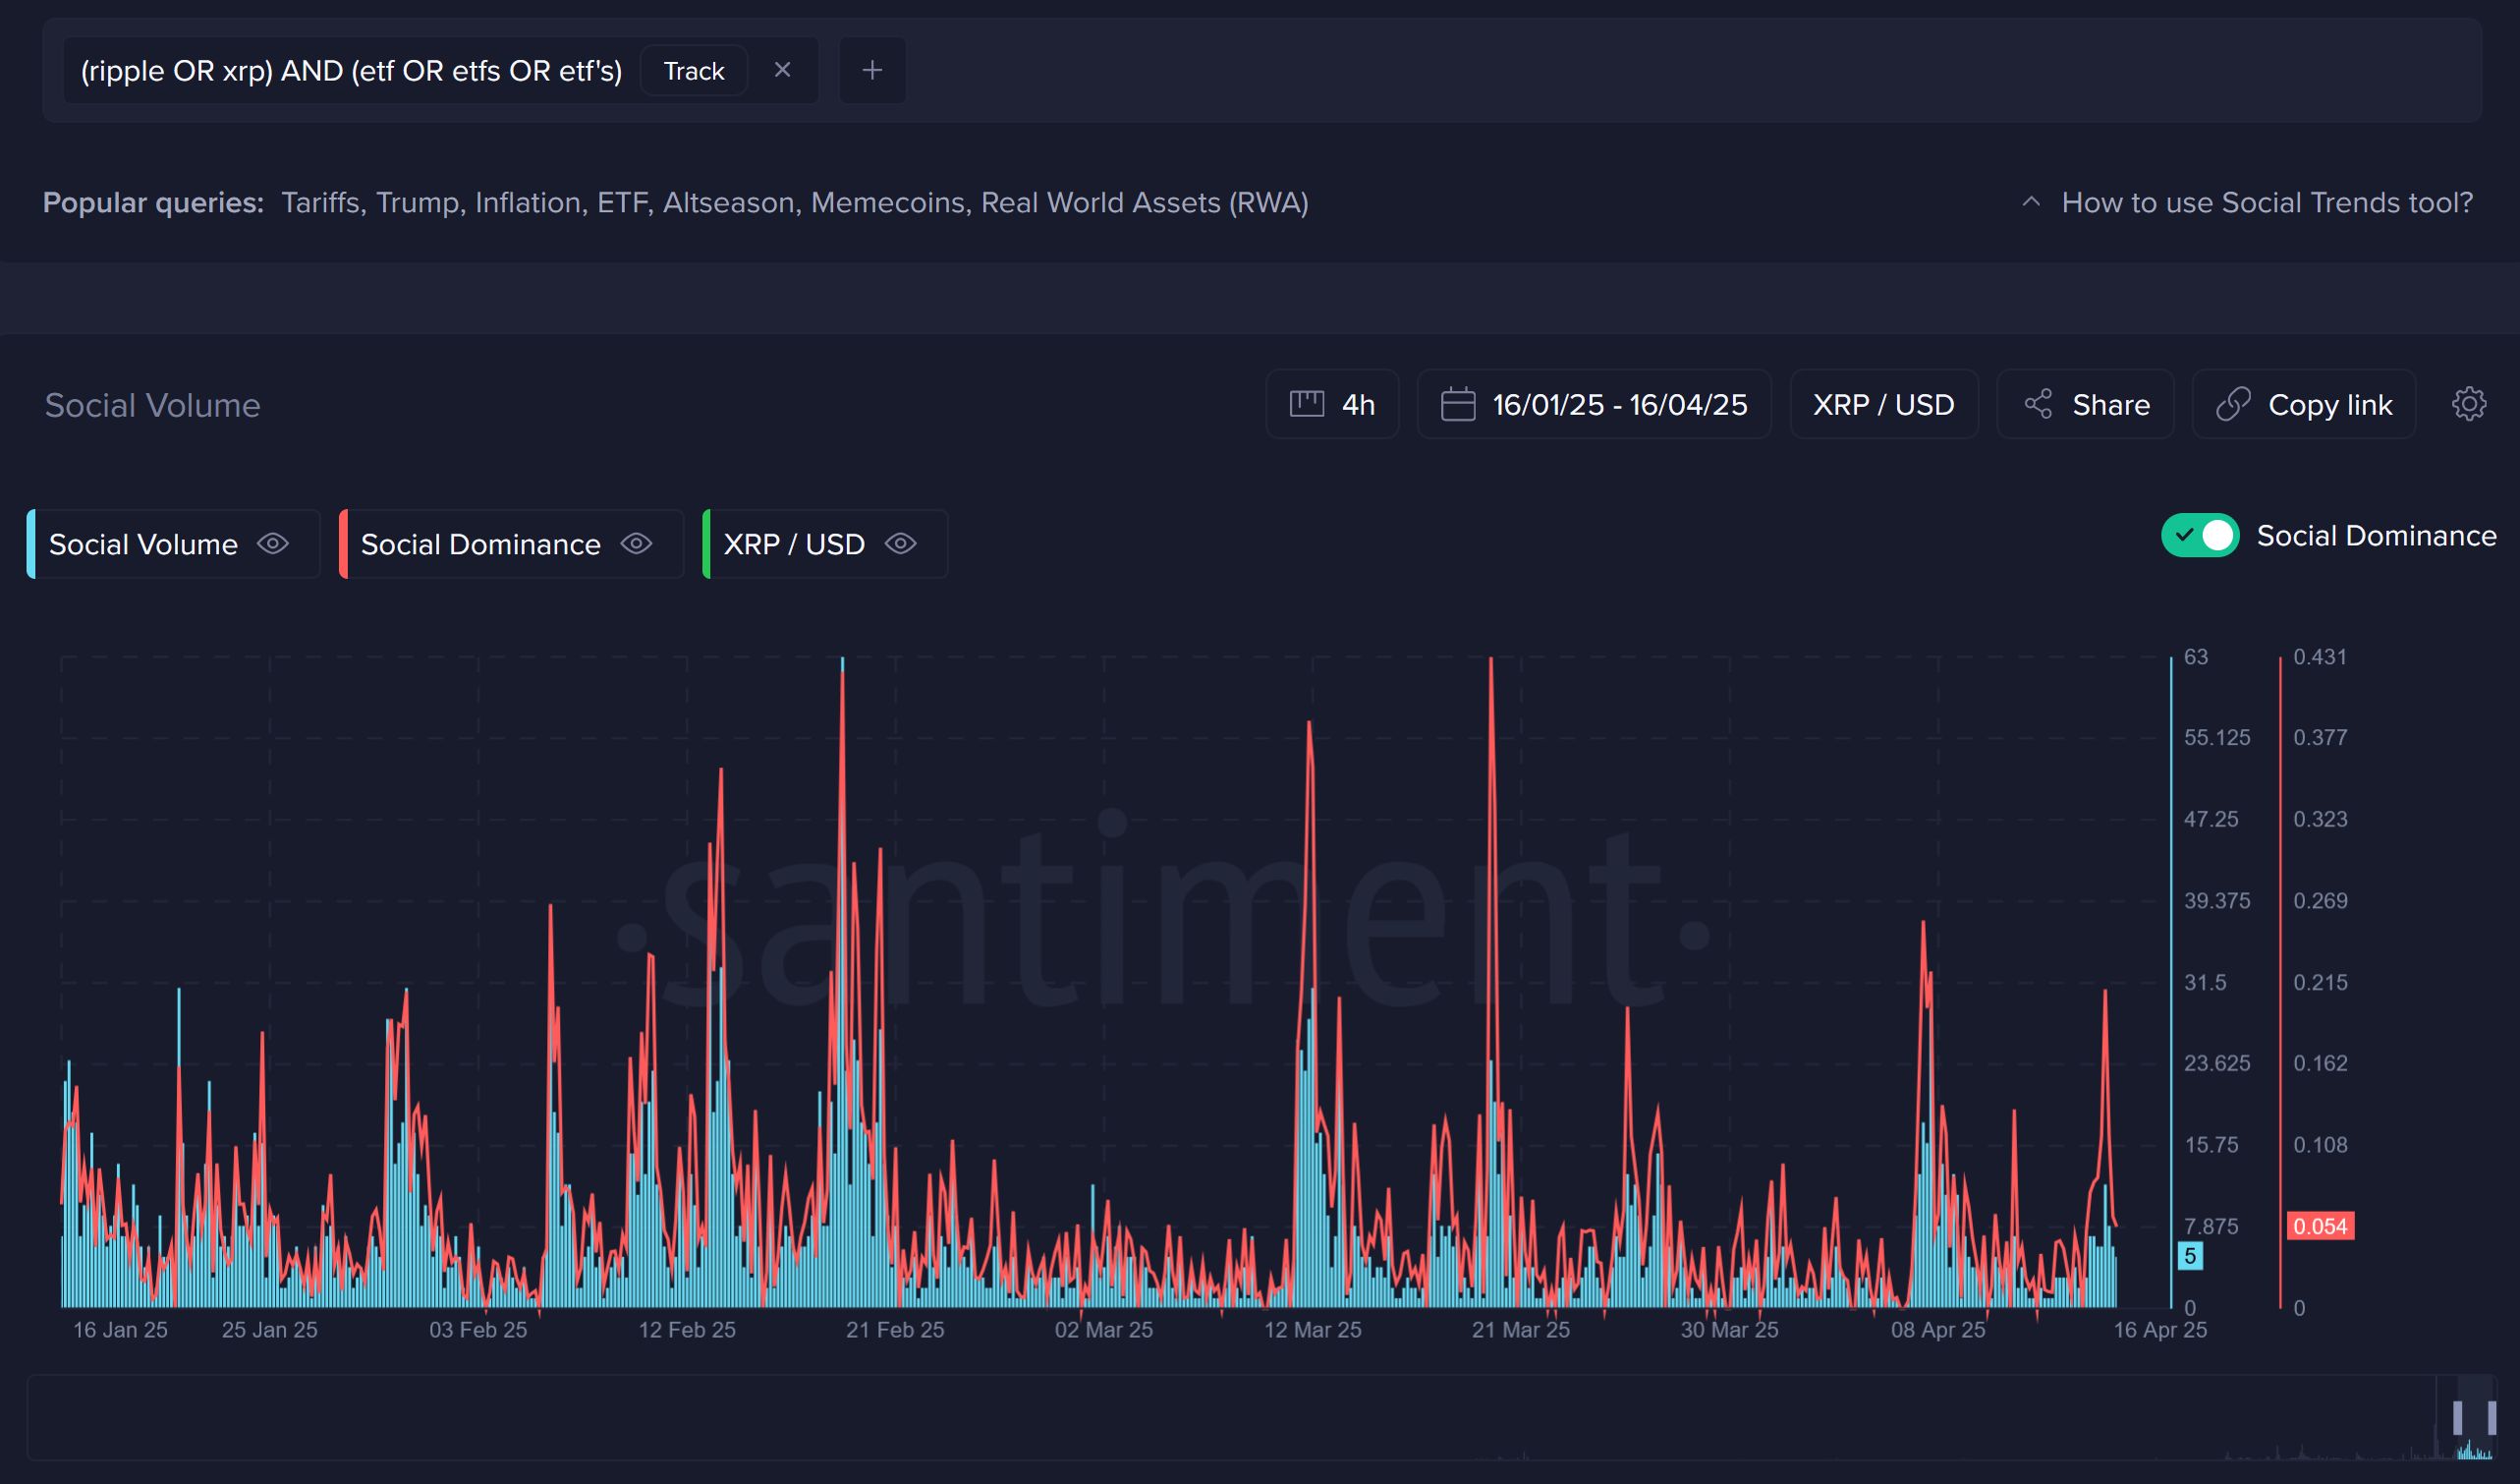Hide the Social Volume metric

pos(273,543)
